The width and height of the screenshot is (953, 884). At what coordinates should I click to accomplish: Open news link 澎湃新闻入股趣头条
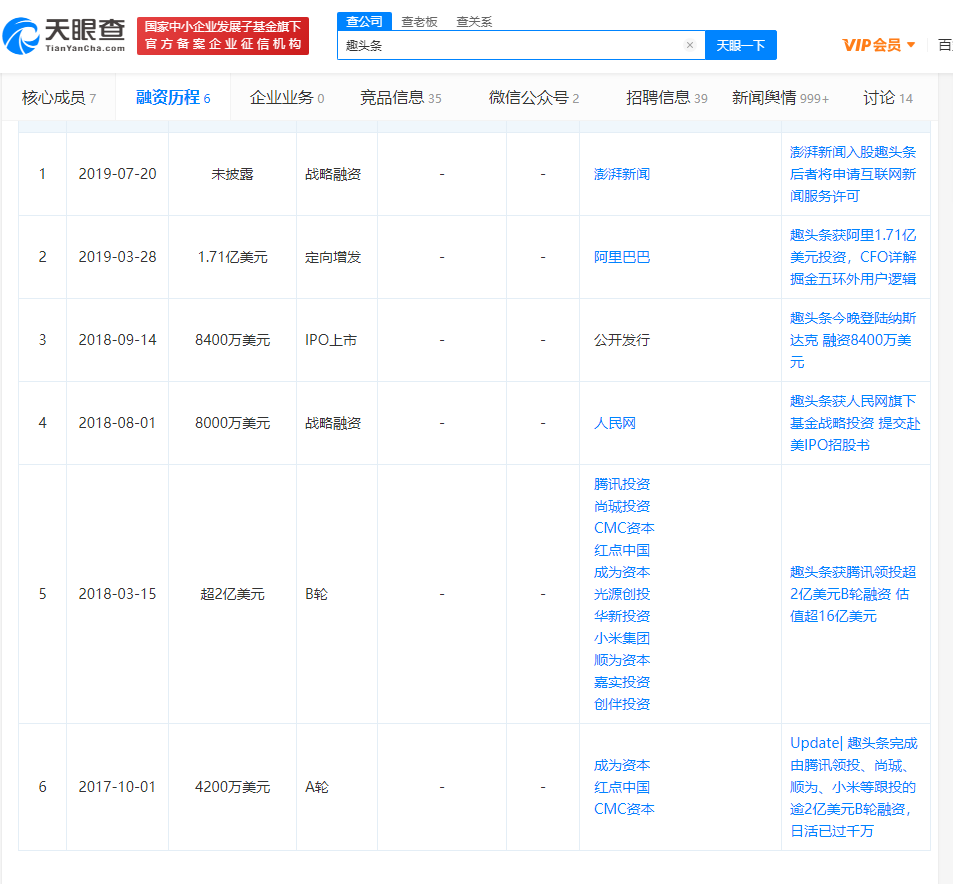click(853, 174)
